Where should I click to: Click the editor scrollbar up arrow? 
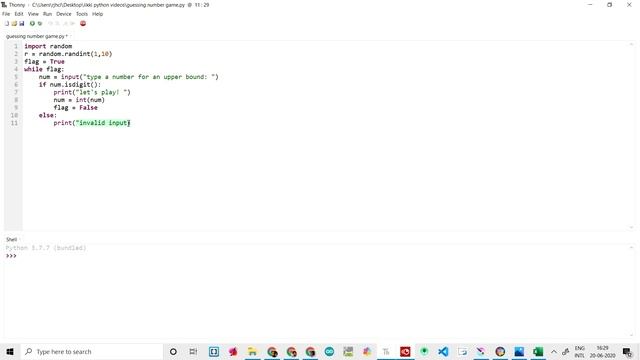click(631, 44)
